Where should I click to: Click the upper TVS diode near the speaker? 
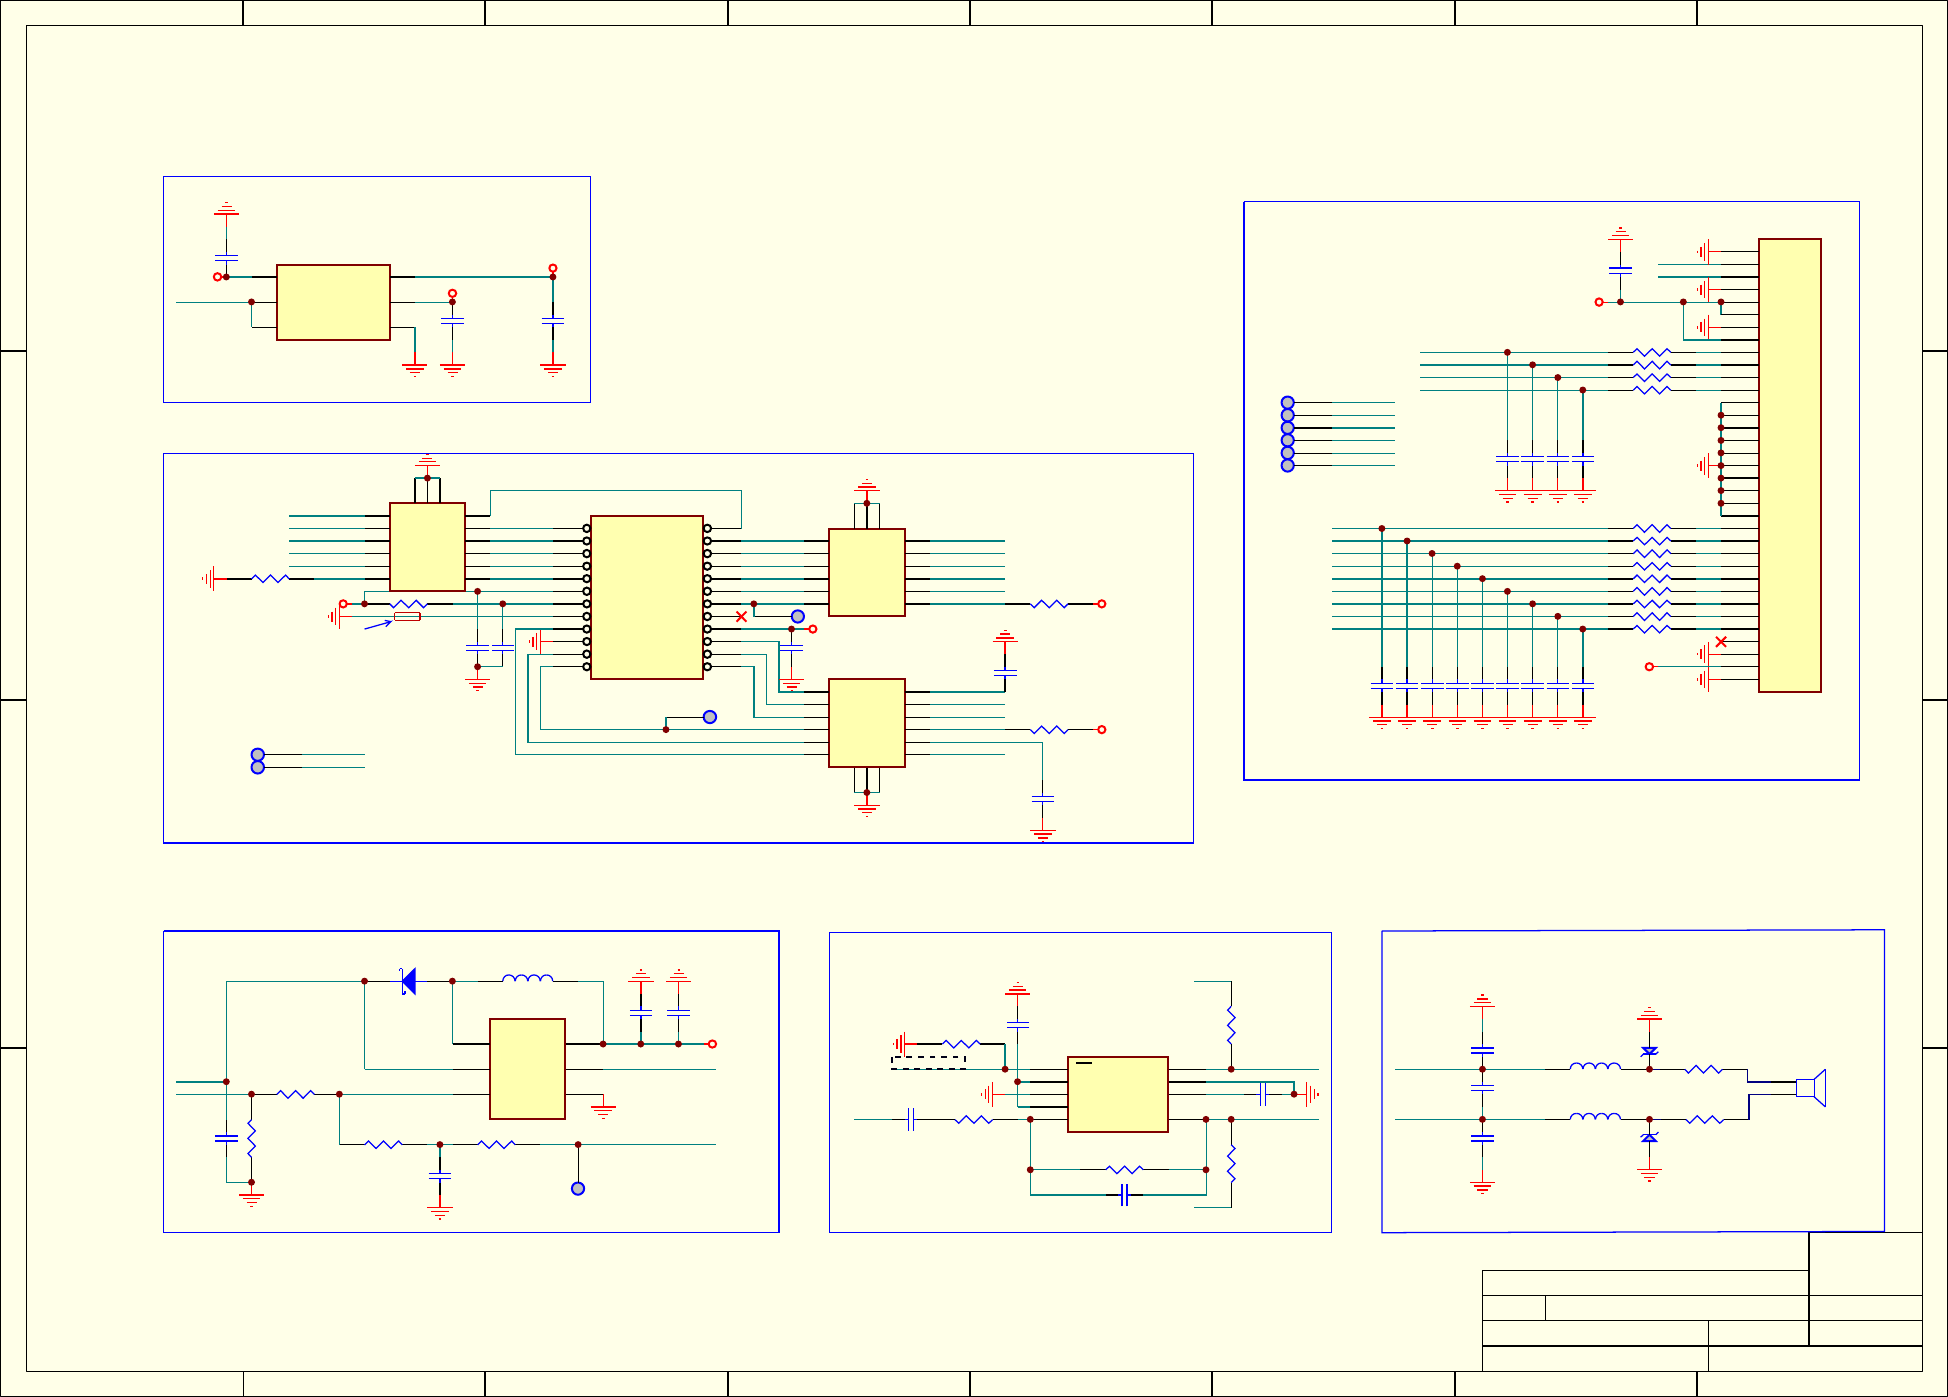(x=1649, y=1051)
